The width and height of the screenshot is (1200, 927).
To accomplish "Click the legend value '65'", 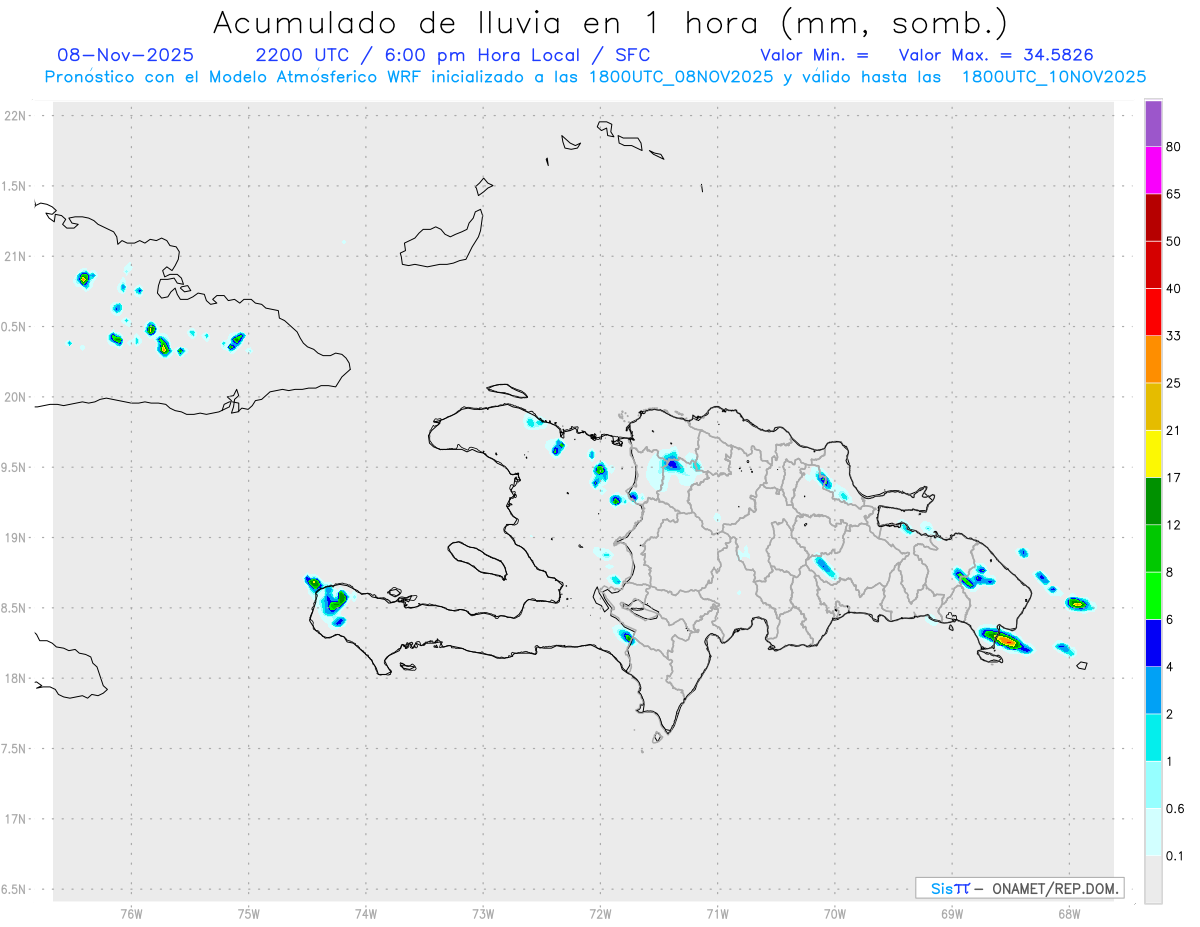I will click(x=1174, y=195).
